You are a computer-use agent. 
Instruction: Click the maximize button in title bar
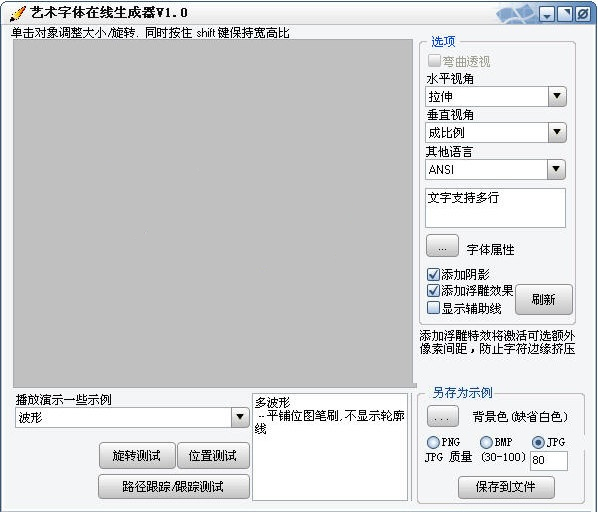565,15
